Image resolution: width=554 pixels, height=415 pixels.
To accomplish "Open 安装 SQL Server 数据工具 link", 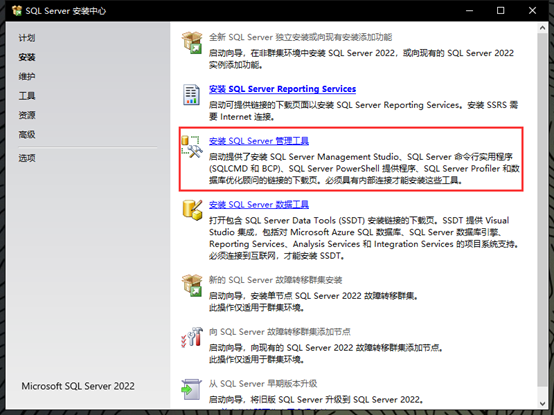I will click(x=259, y=204).
